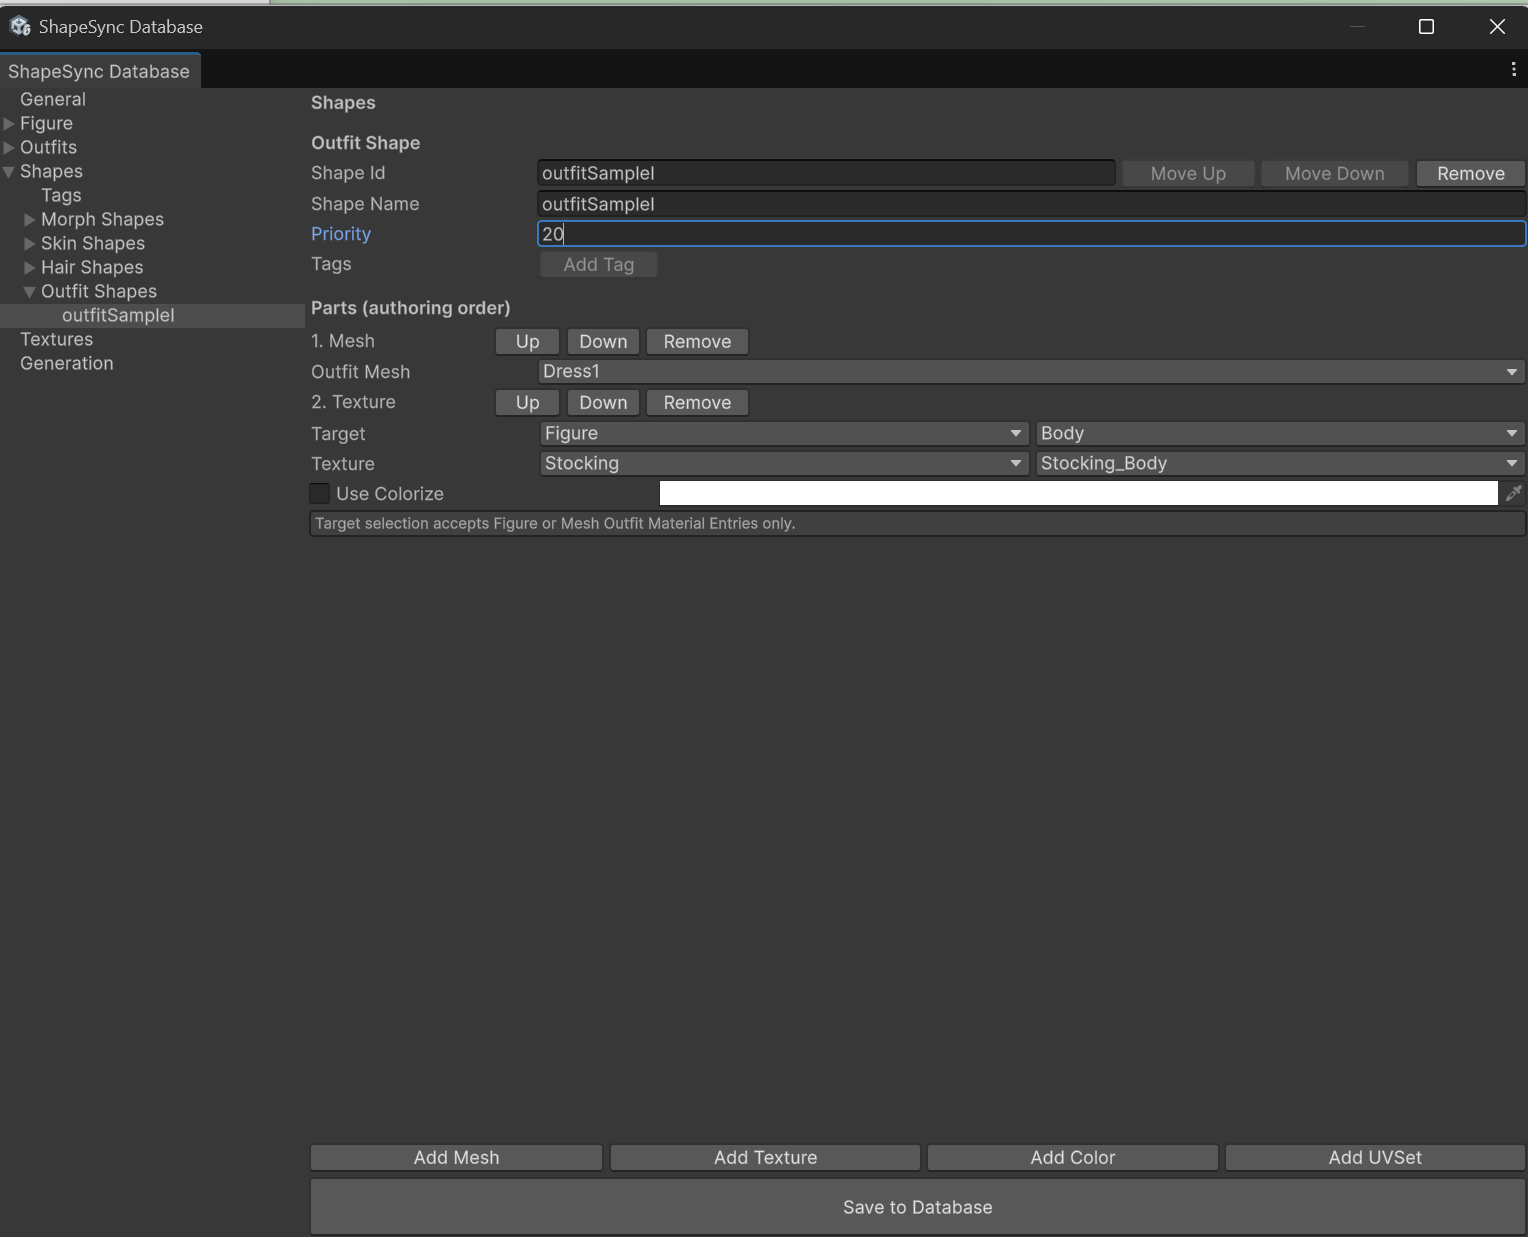The image size is (1528, 1237).
Task: Click the Add Mesh button
Action: pos(456,1157)
